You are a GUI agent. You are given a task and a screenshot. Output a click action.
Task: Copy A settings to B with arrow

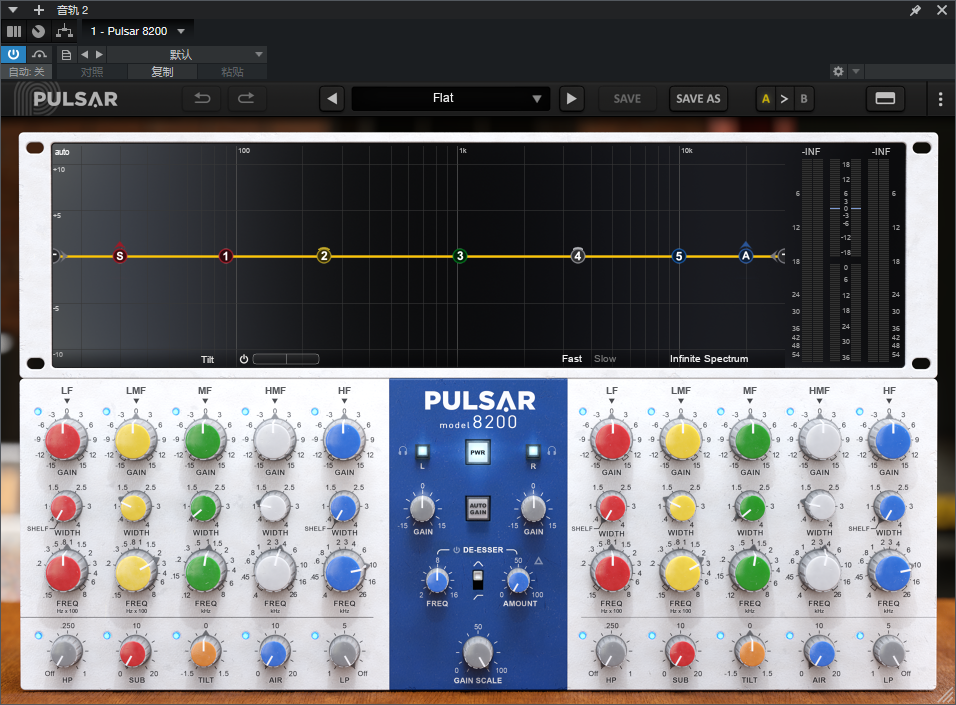785,99
